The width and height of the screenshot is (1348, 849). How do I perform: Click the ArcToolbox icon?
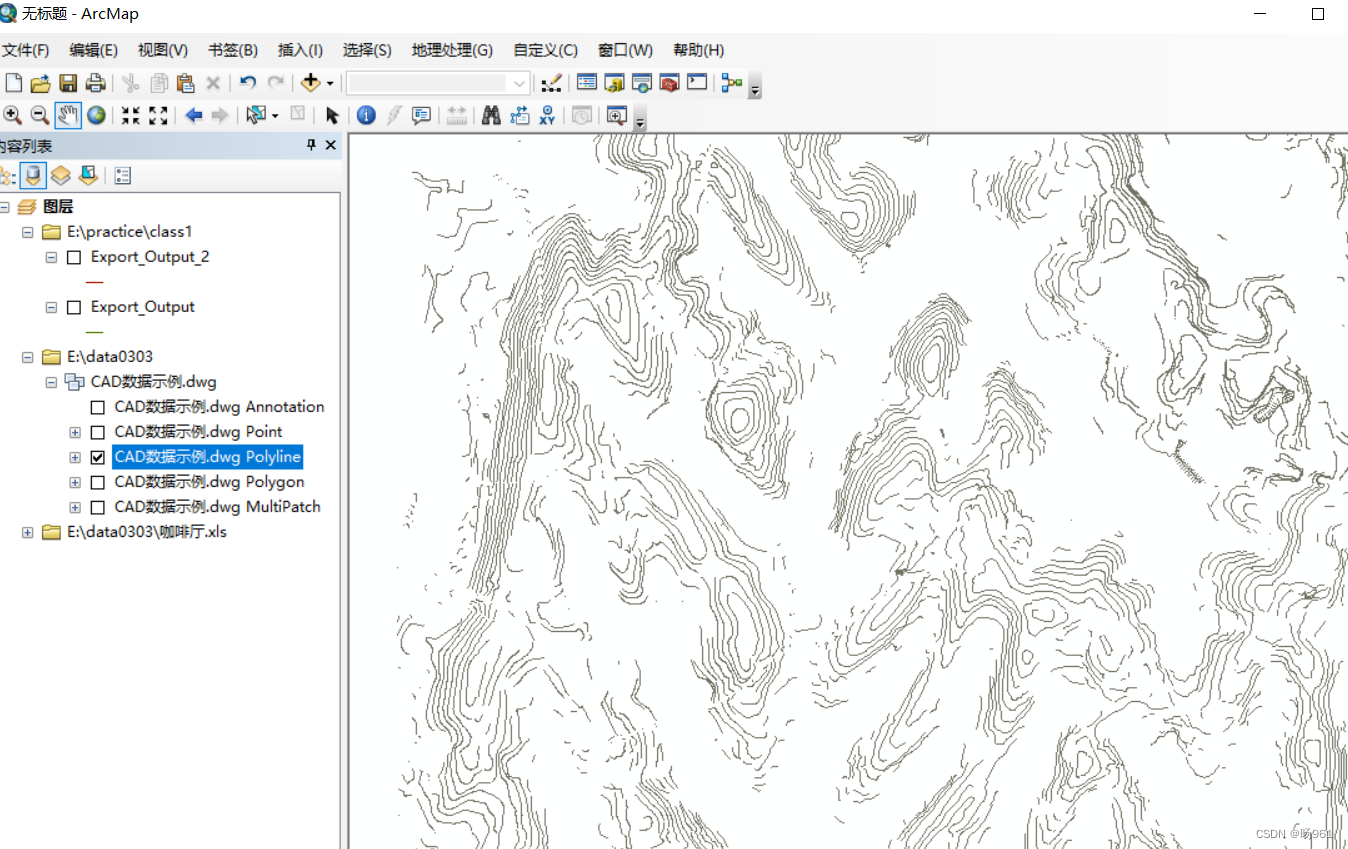[x=669, y=82]
